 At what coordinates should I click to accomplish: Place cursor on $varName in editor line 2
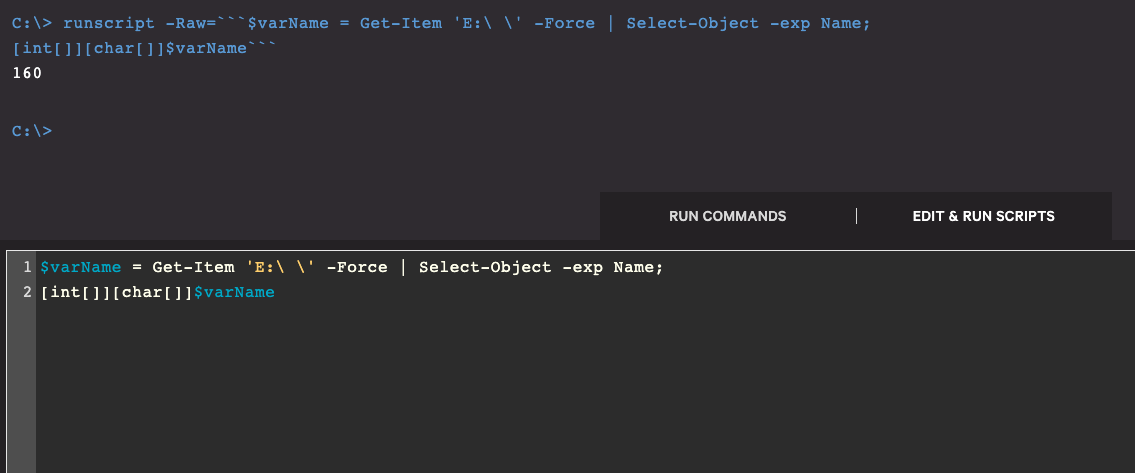(x=233, y=293)
